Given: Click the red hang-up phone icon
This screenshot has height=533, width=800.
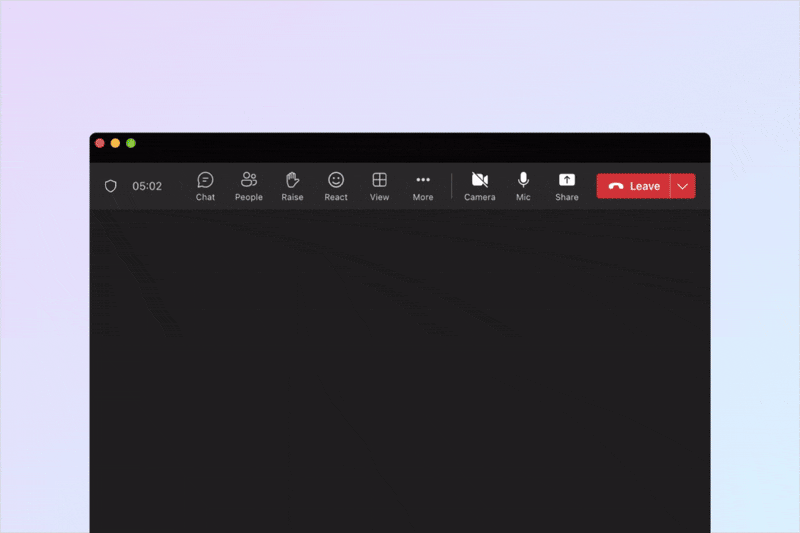Looking at the screenshot, I should click(616, 186).
